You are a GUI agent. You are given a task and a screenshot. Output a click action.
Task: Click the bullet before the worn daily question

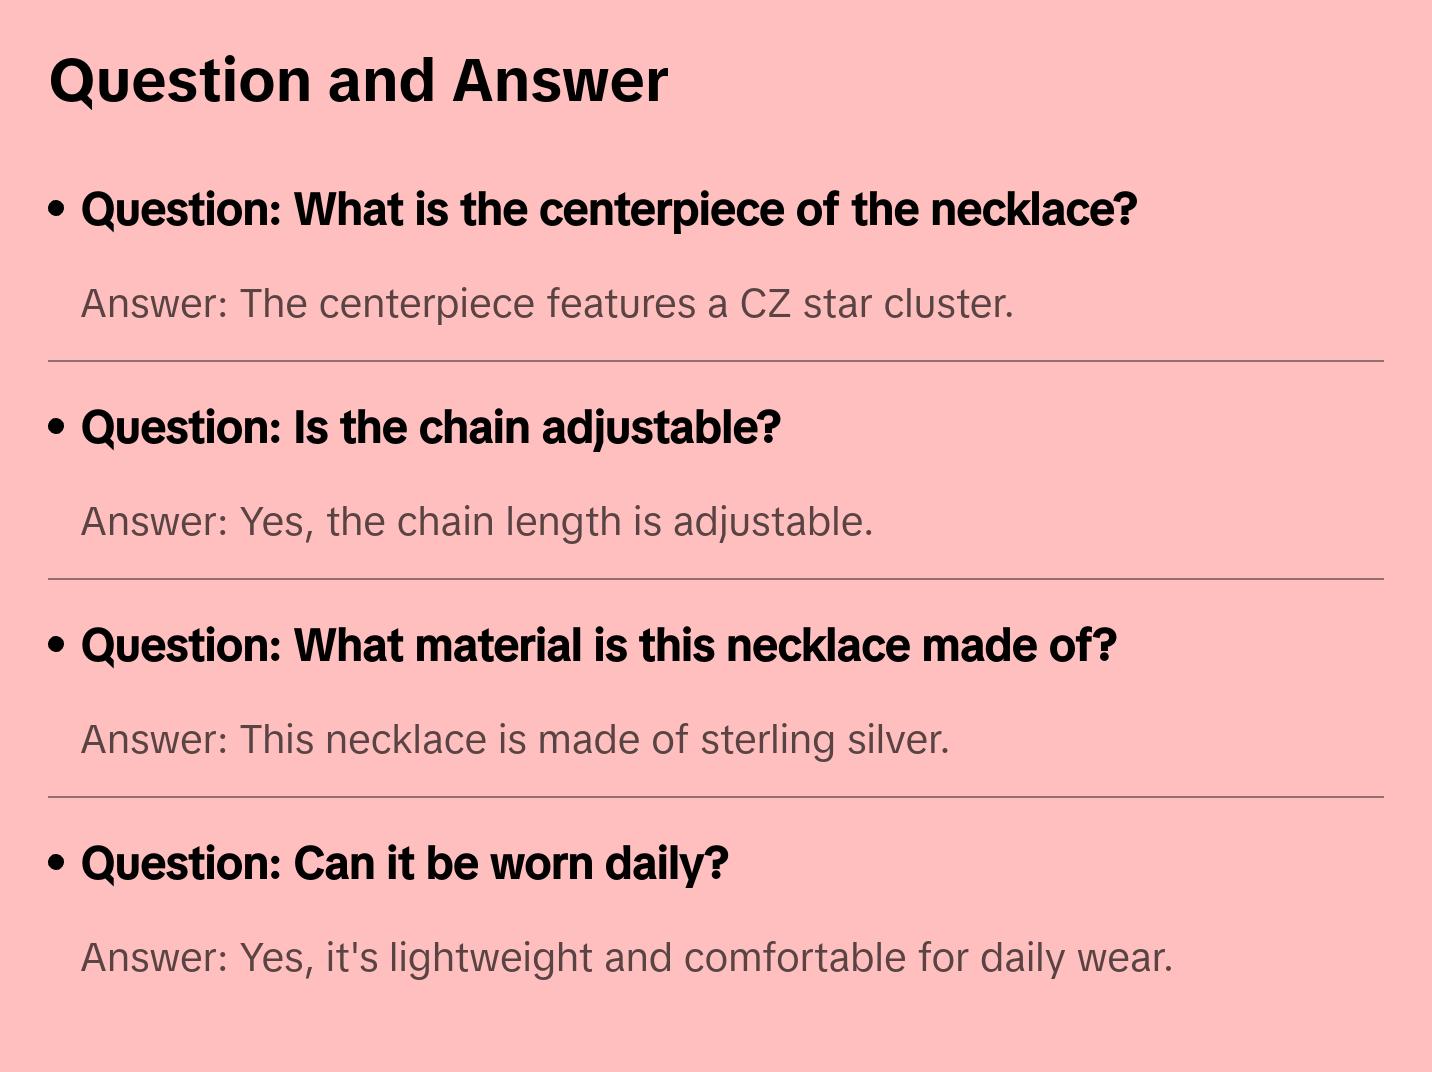click(x=57, y=863)
